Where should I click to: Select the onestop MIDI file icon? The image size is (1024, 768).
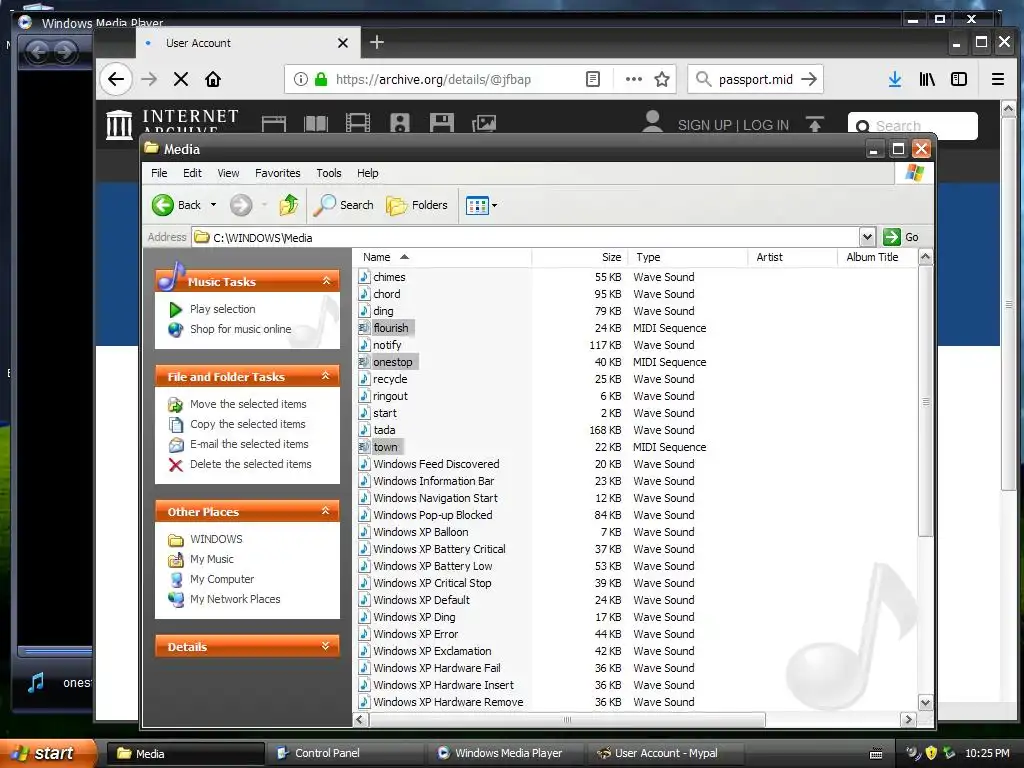pyautogui.click(x=364, y=362)
